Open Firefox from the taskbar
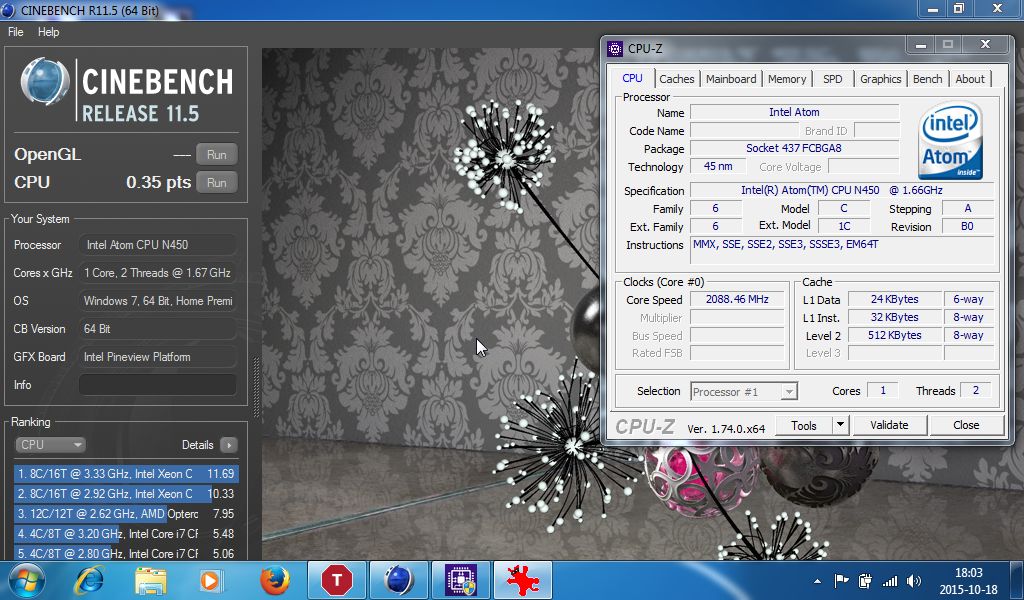This screenshot has height=600, width=1024. (274, 580)
